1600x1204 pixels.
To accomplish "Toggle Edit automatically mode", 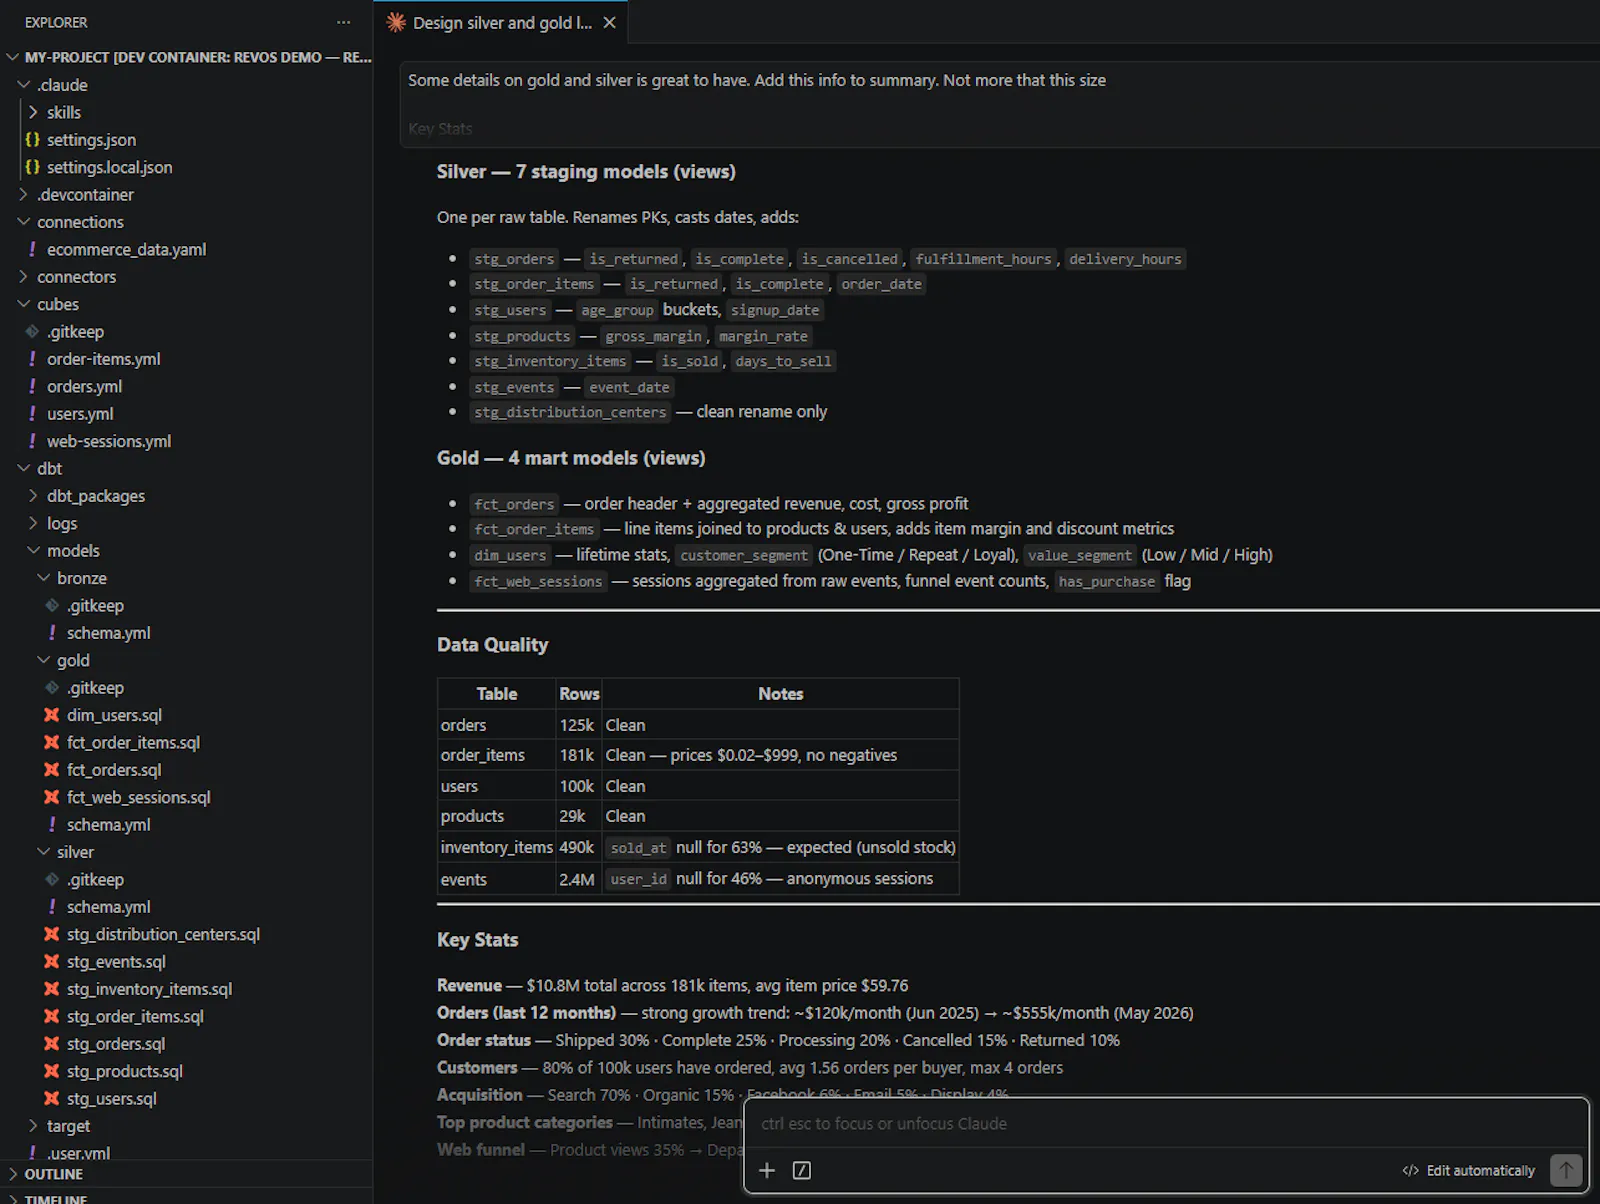I will point(1468,1170).
